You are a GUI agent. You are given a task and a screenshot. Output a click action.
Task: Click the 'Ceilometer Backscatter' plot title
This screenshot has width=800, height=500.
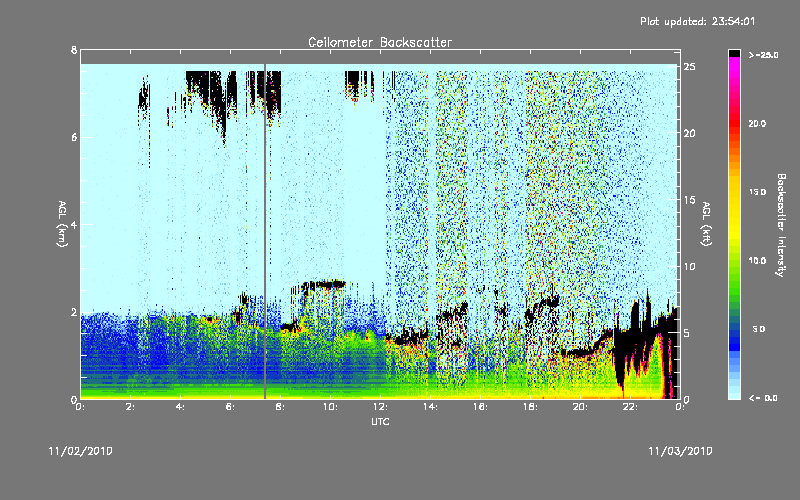click(380, 42)
